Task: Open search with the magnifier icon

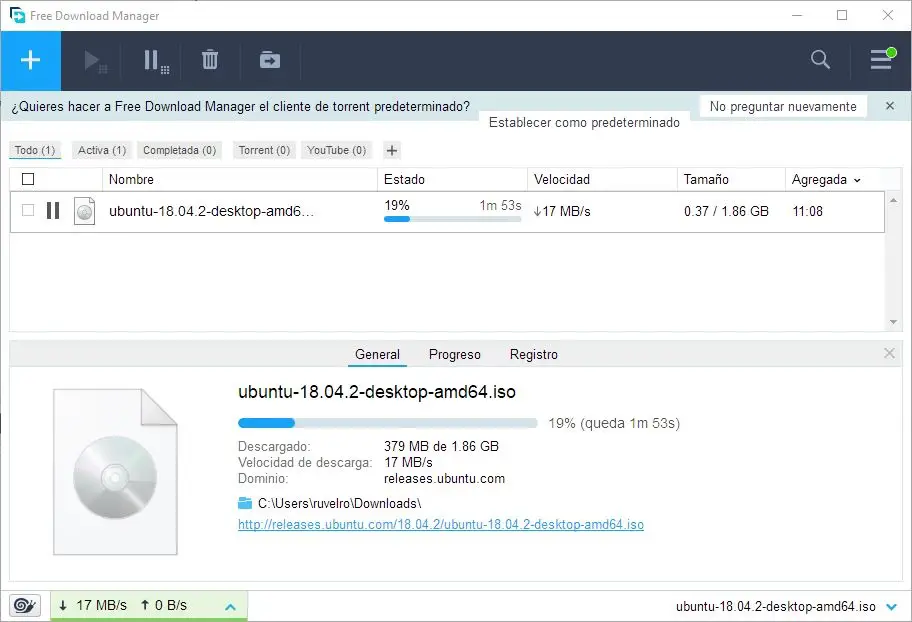Action: [820, 59]
